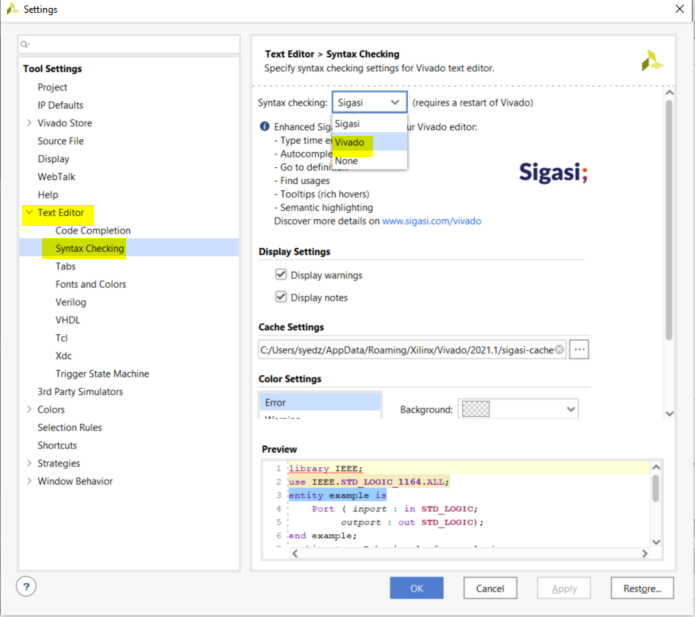Collapse the Text Editor tree node
This screenshot has height=617, width=695.
click(28, 213)
